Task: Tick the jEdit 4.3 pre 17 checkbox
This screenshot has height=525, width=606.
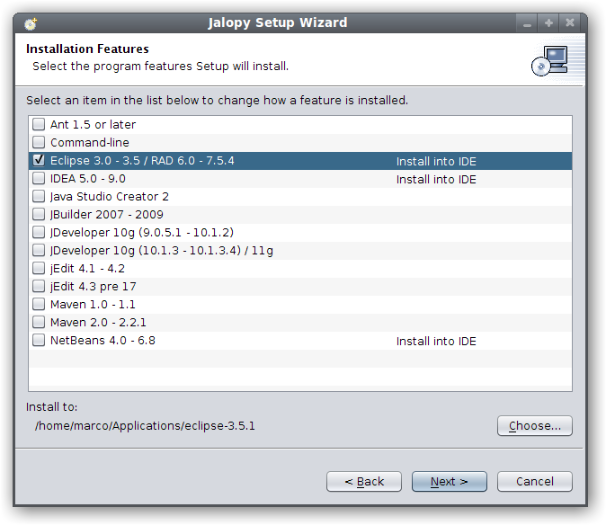Action: [38, 286]
